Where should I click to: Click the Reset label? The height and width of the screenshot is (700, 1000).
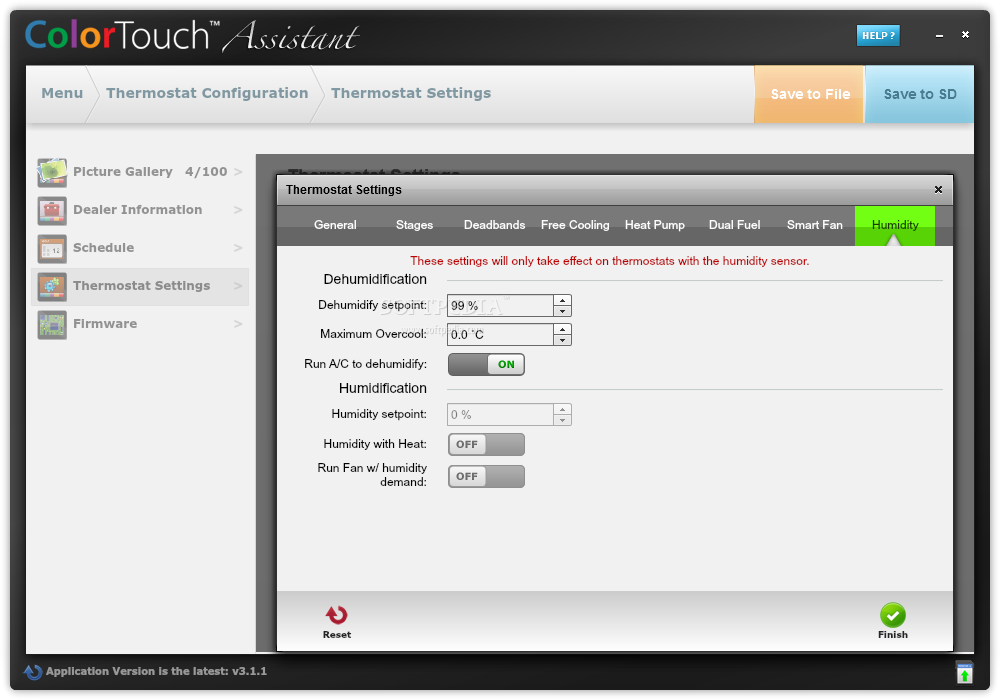pyautogui.click(x=336, y=634)
